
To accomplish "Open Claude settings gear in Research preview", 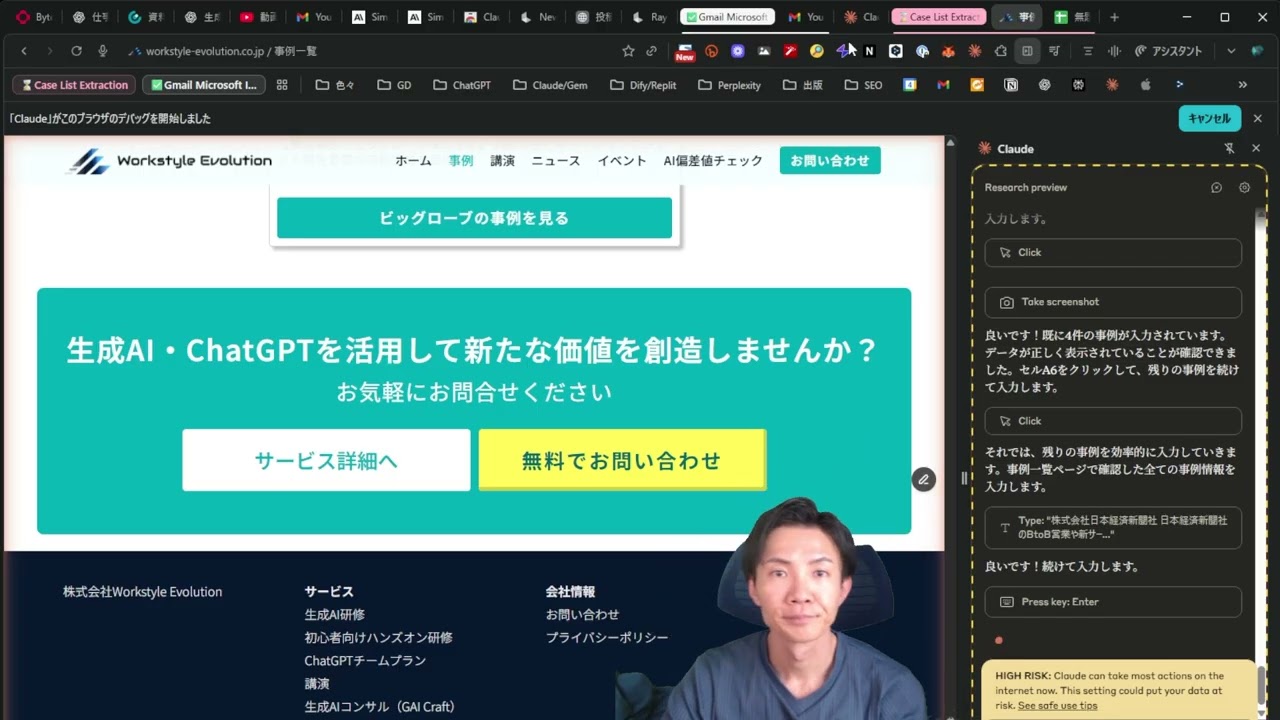I will tap(1245, 188).
